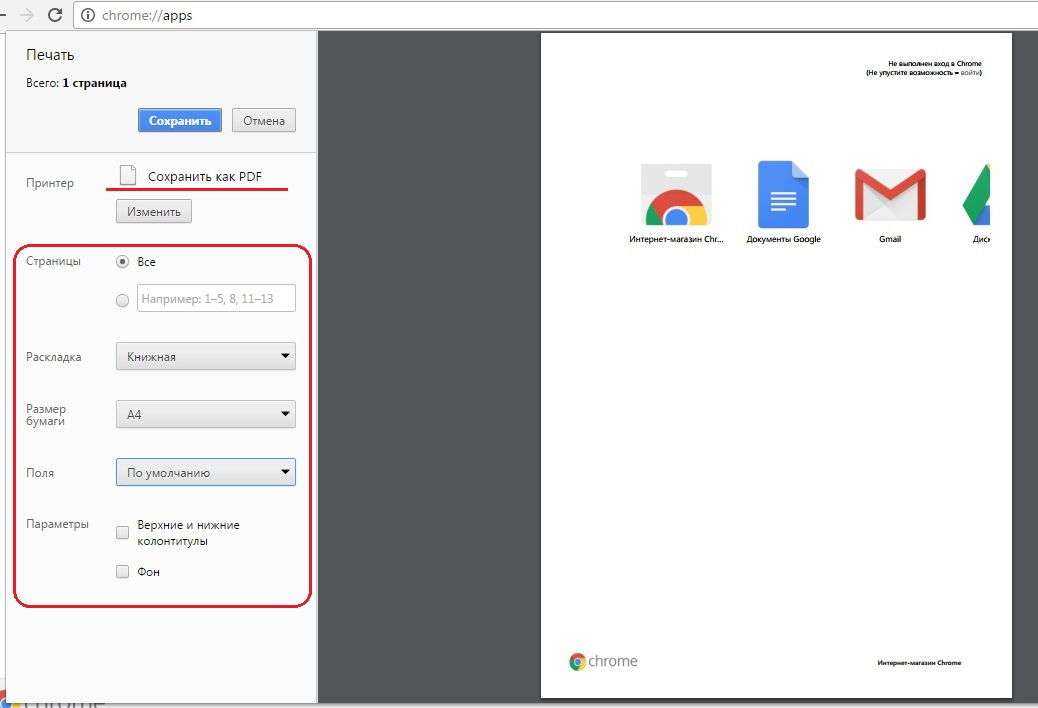Open the Размер бумаги A4 dropdown
Image resolution: width=1038 pixels, height=708 pixels.
[206, 414]
